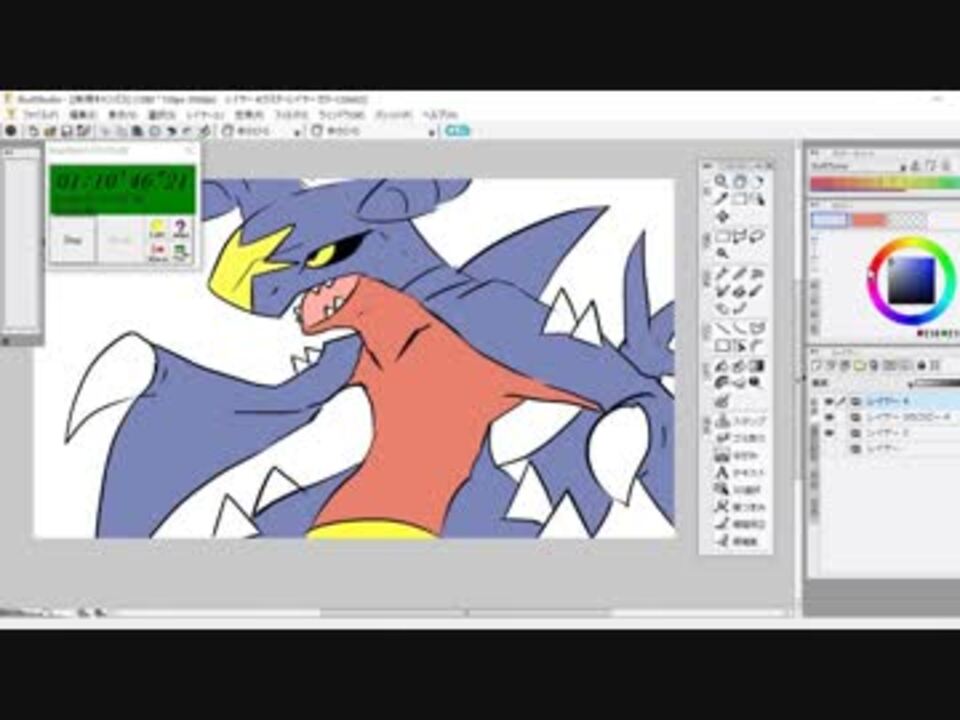Click the question mark icon in timer window
Image resolution: width=960 pixels, height=720 pixels.
180,230
